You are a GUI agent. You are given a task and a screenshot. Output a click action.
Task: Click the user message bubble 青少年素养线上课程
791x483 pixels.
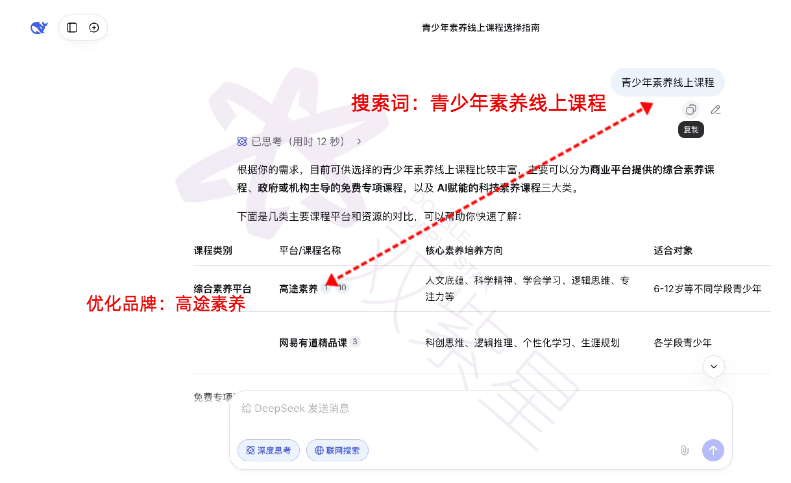tap(668, 82)
